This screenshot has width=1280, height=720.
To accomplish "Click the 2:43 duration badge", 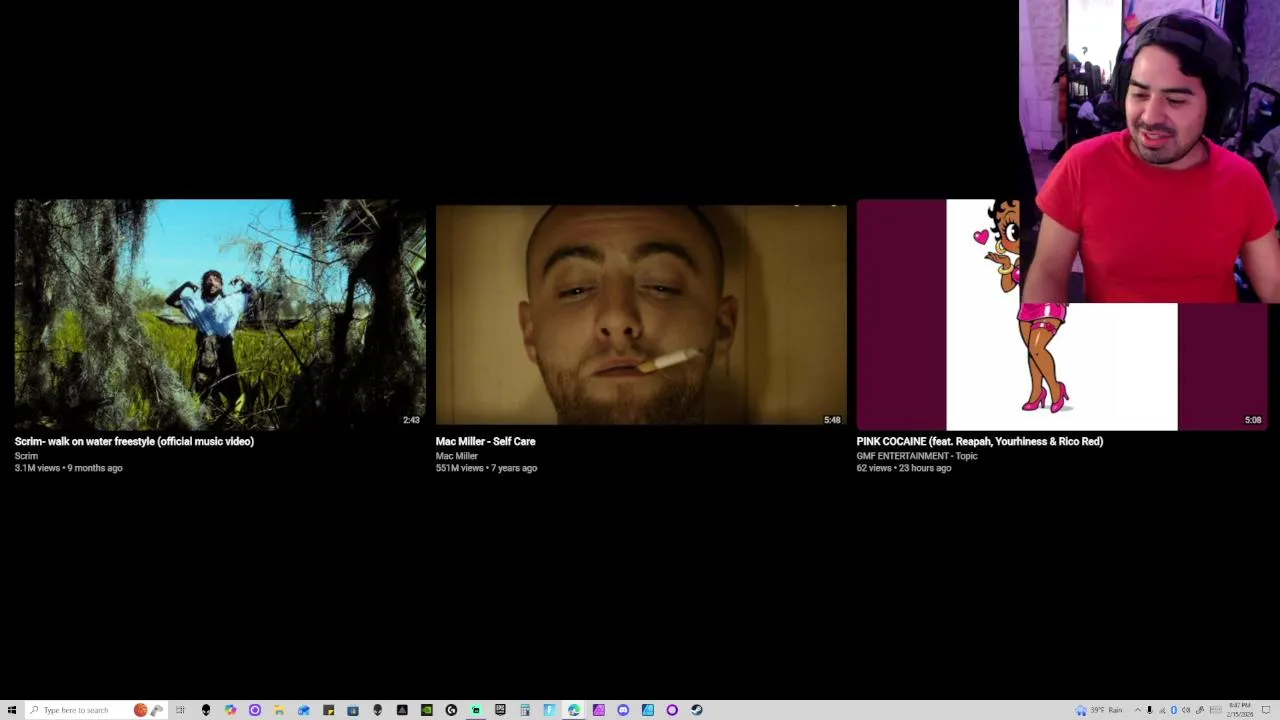I will pos(411,420).
